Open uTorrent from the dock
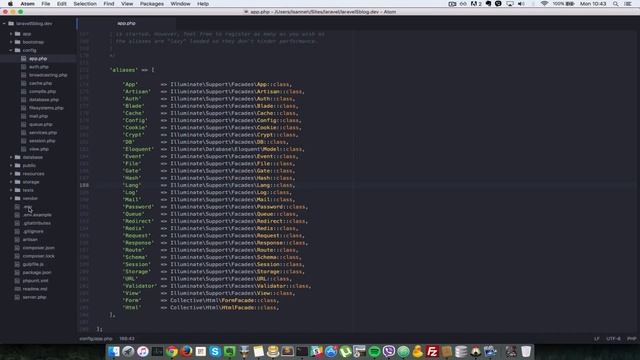The width and height of the screenshot is (640, 360). (345, 351)
